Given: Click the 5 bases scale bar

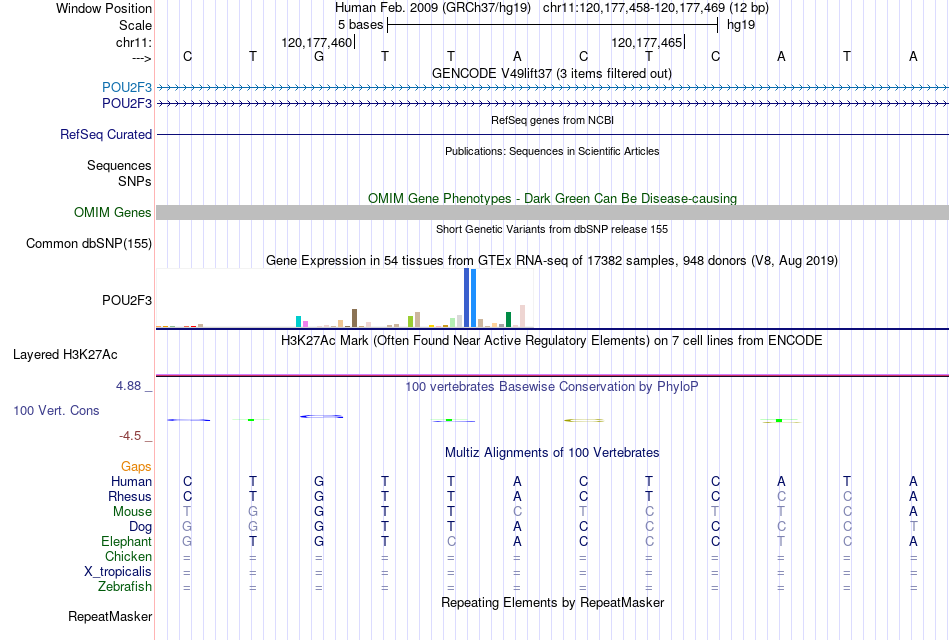Looking at the screenshot, I should (553, 25).
